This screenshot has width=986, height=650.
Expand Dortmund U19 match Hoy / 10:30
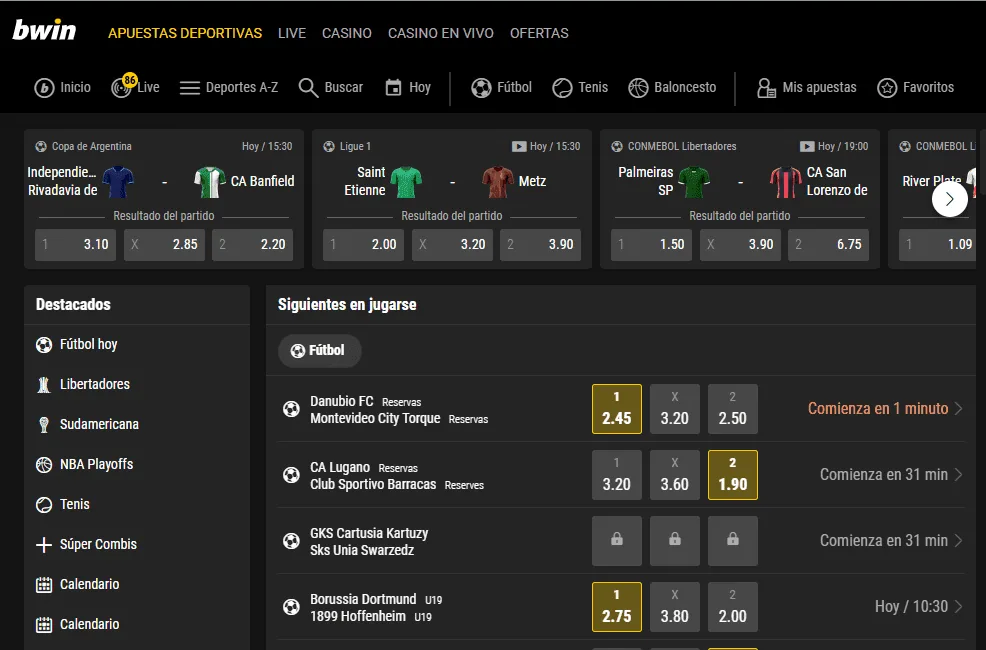pyautogui.click(x=919, y=607)
